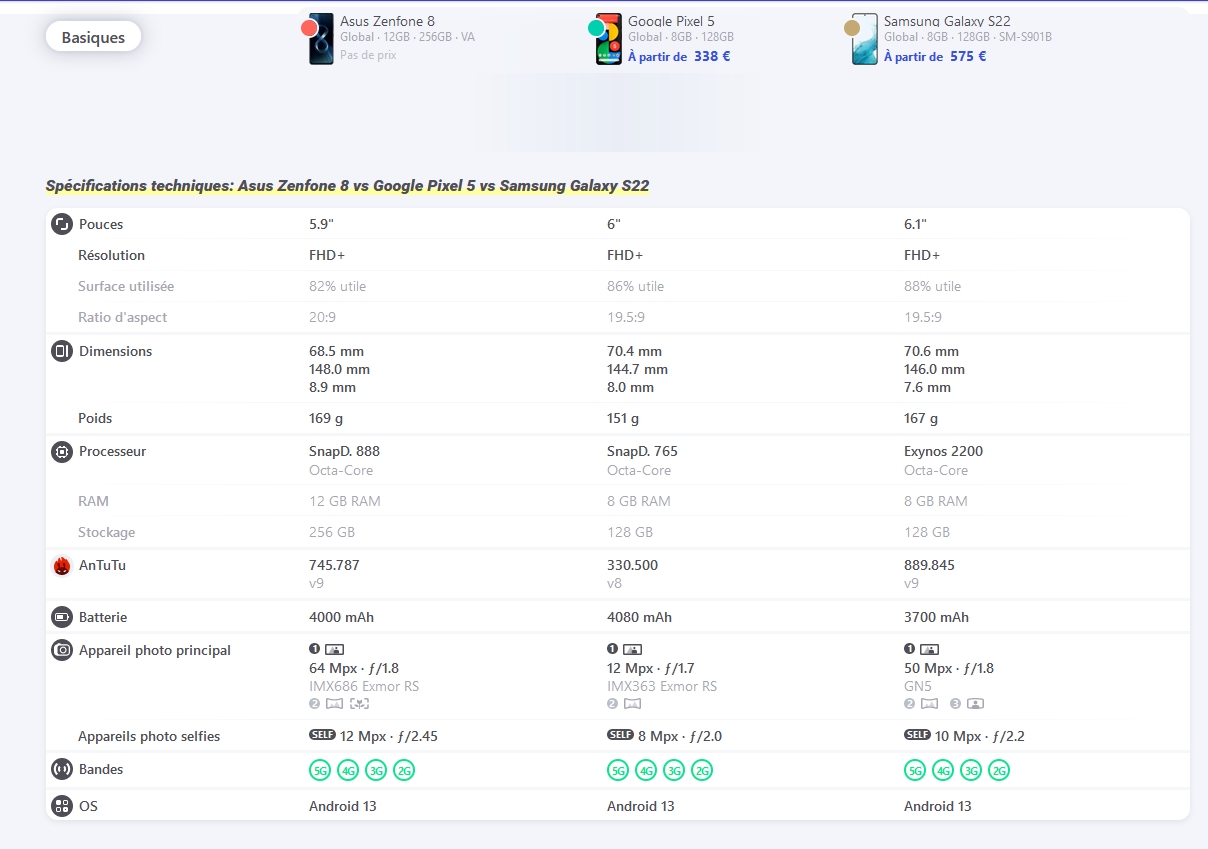The image size is (1208, 849).
Task: Click the 2G badge for Google Pixel 5
Action: pos(702,770)
